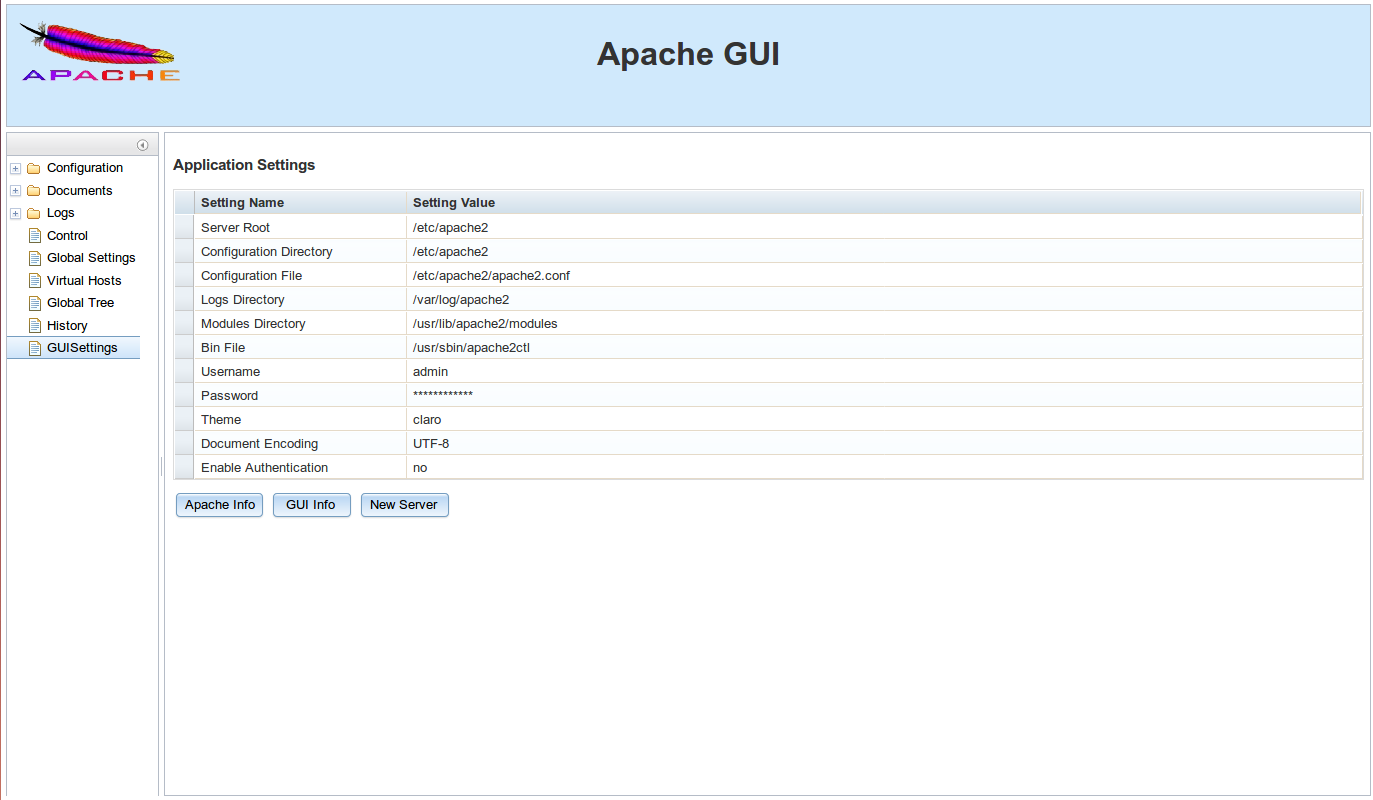Click the Document Encoding setting name

(259, 444)
